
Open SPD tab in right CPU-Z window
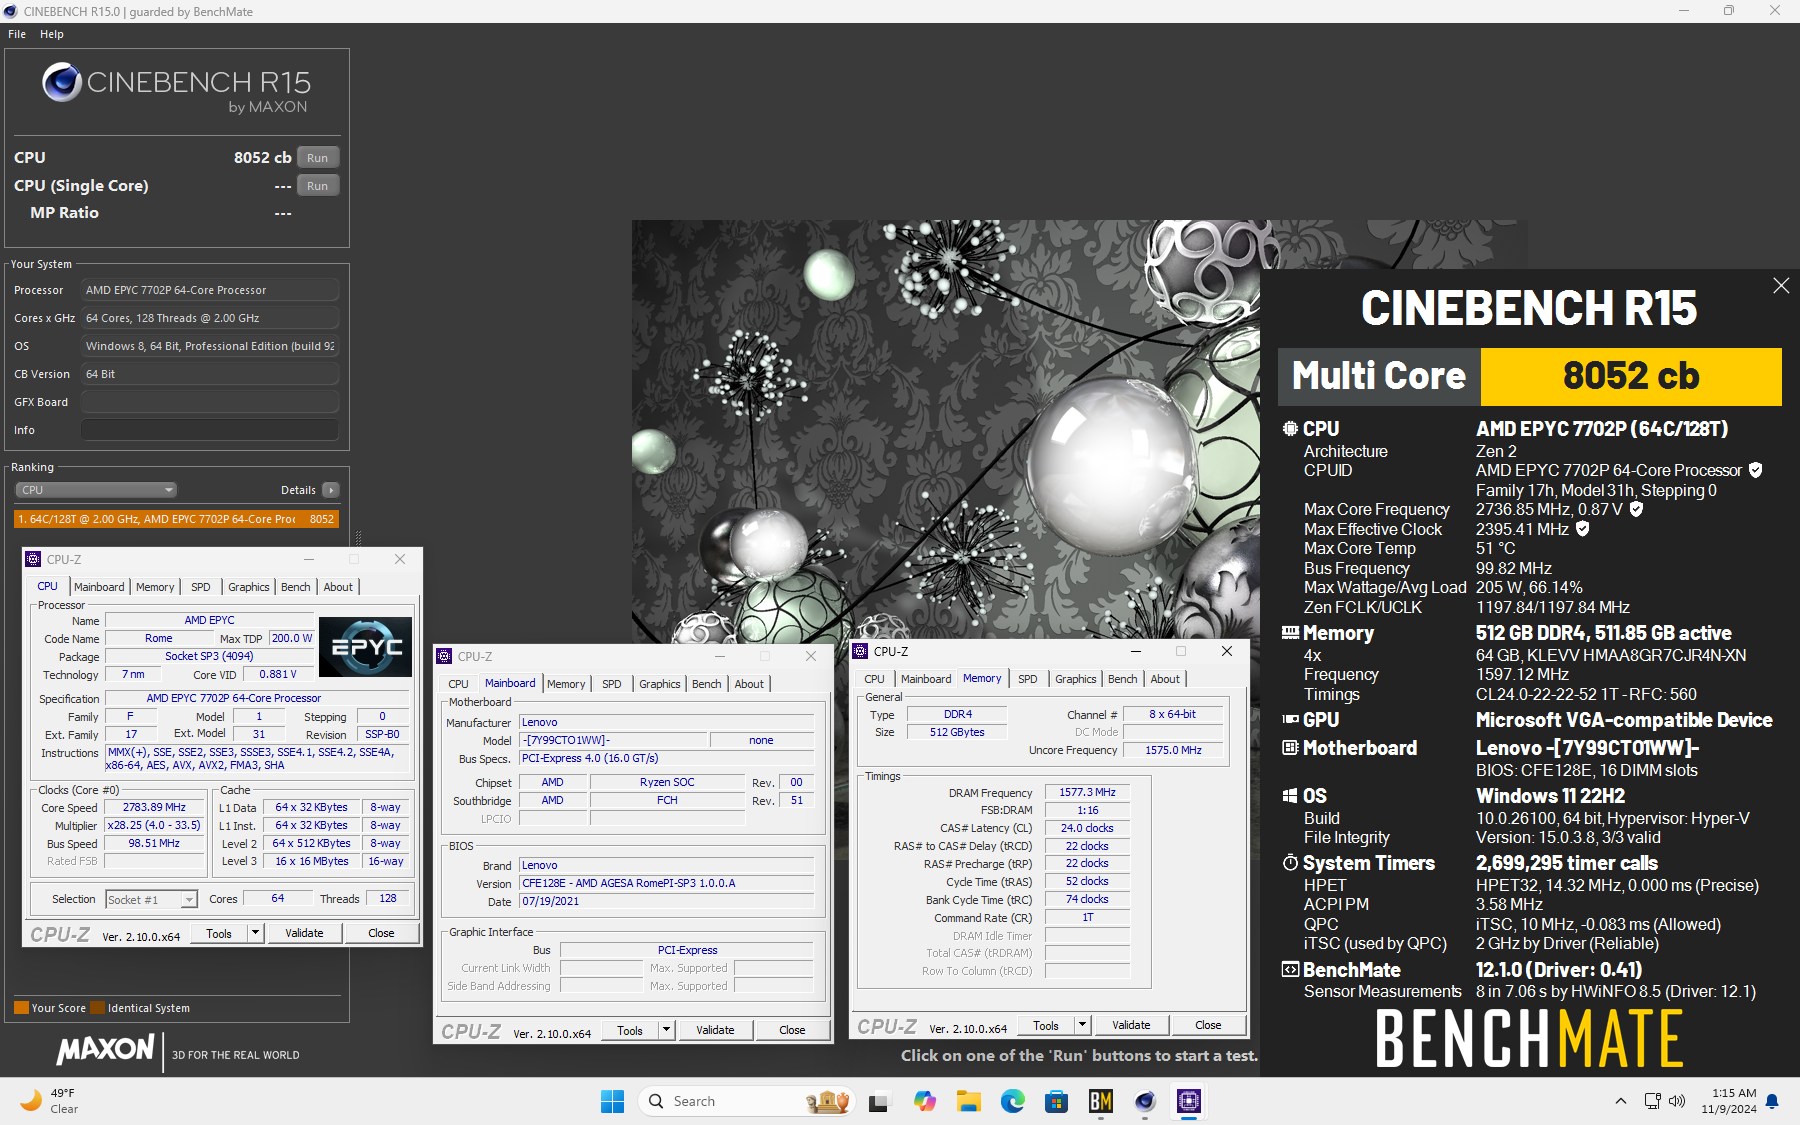[1028, 679]
